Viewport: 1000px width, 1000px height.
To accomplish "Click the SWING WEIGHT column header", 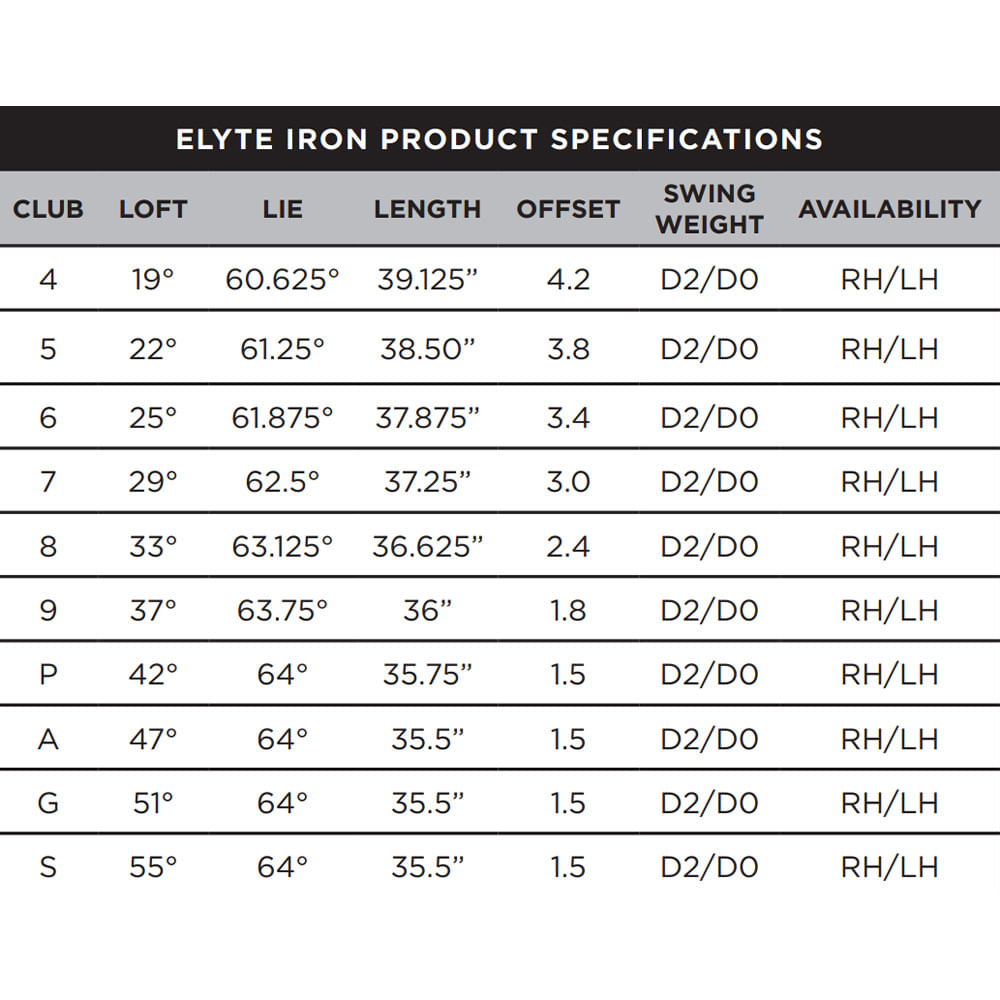I will point(709,209).
